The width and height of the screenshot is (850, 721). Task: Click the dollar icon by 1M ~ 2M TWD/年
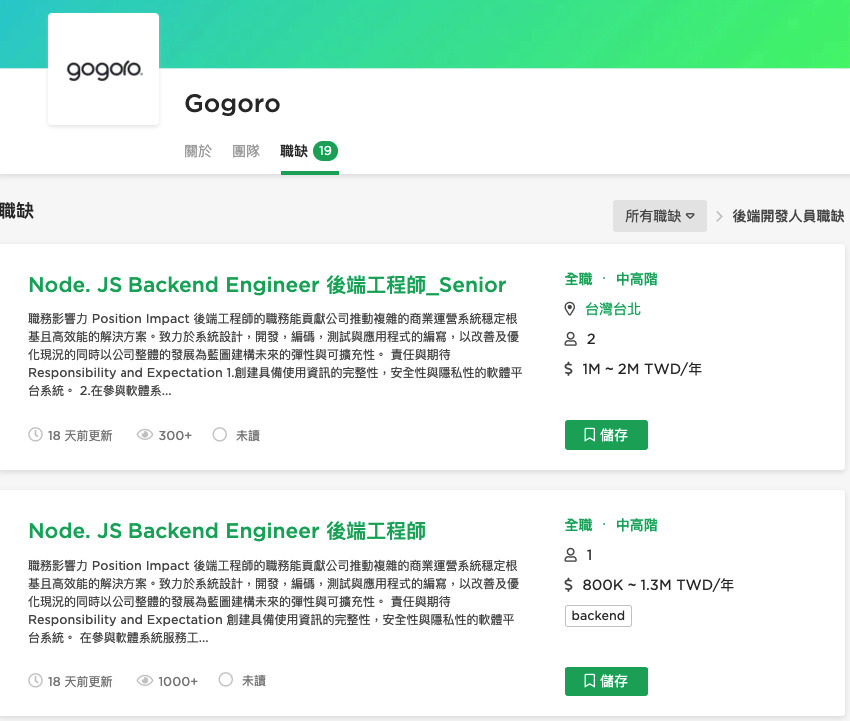tap(568, 369)
